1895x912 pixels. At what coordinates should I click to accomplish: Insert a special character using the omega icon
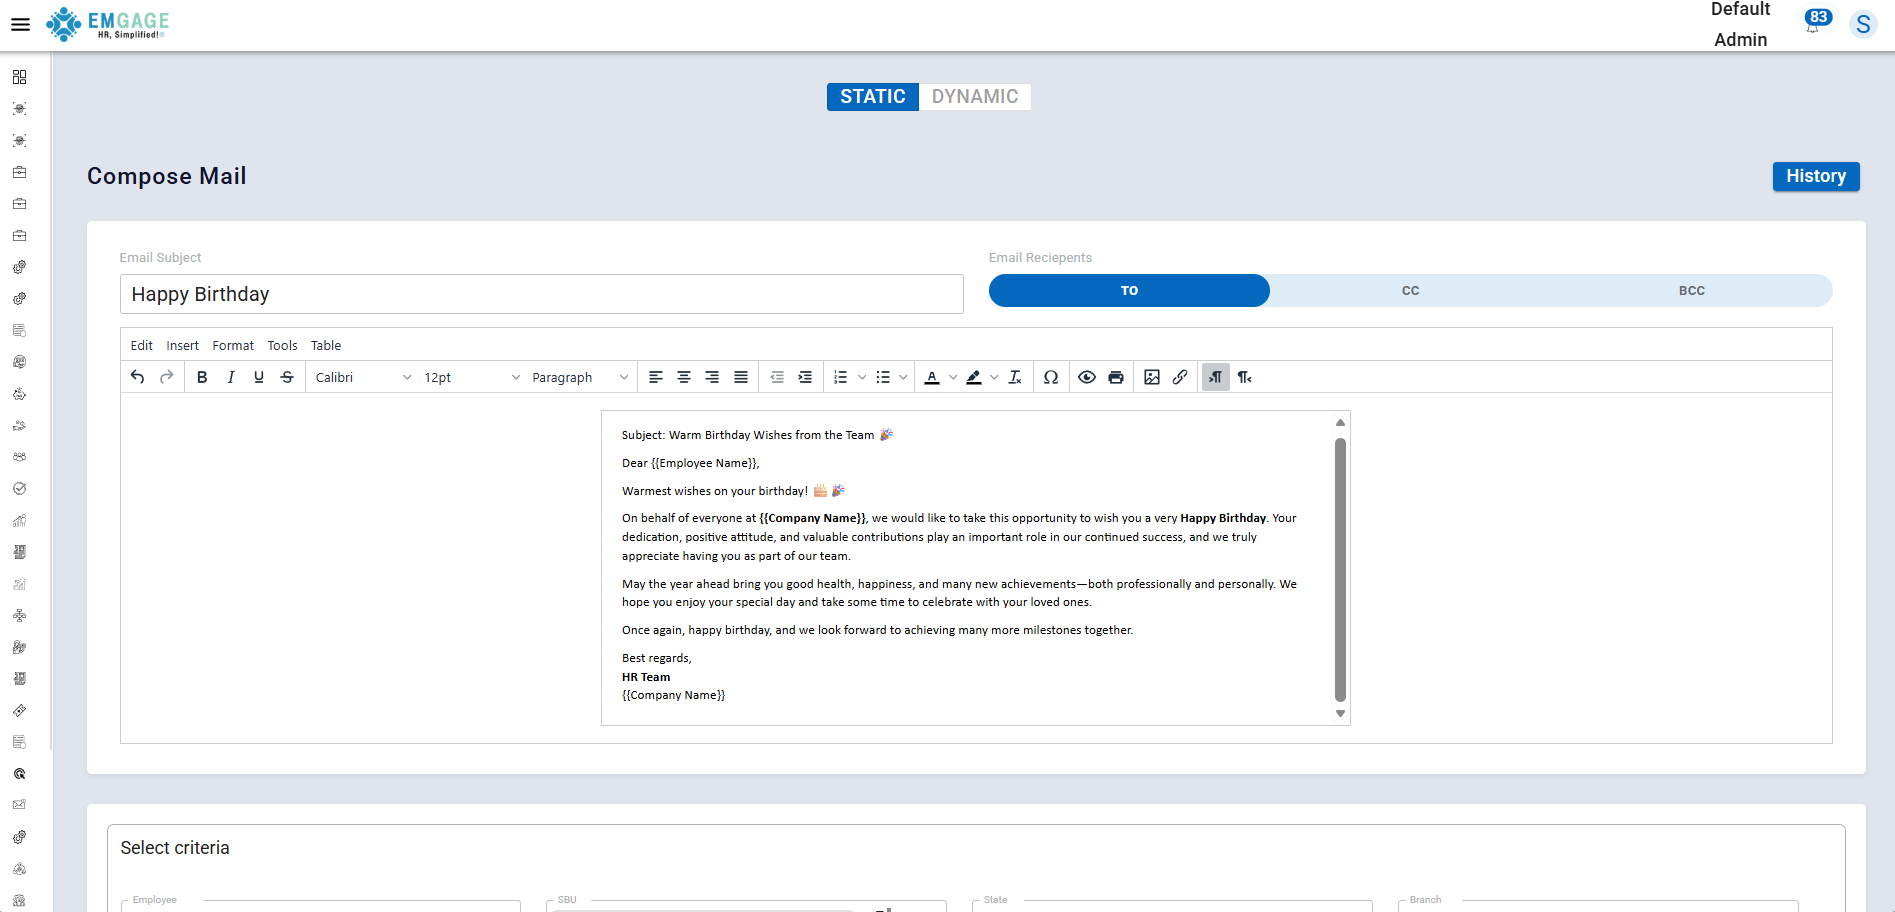pos(1051,377)
